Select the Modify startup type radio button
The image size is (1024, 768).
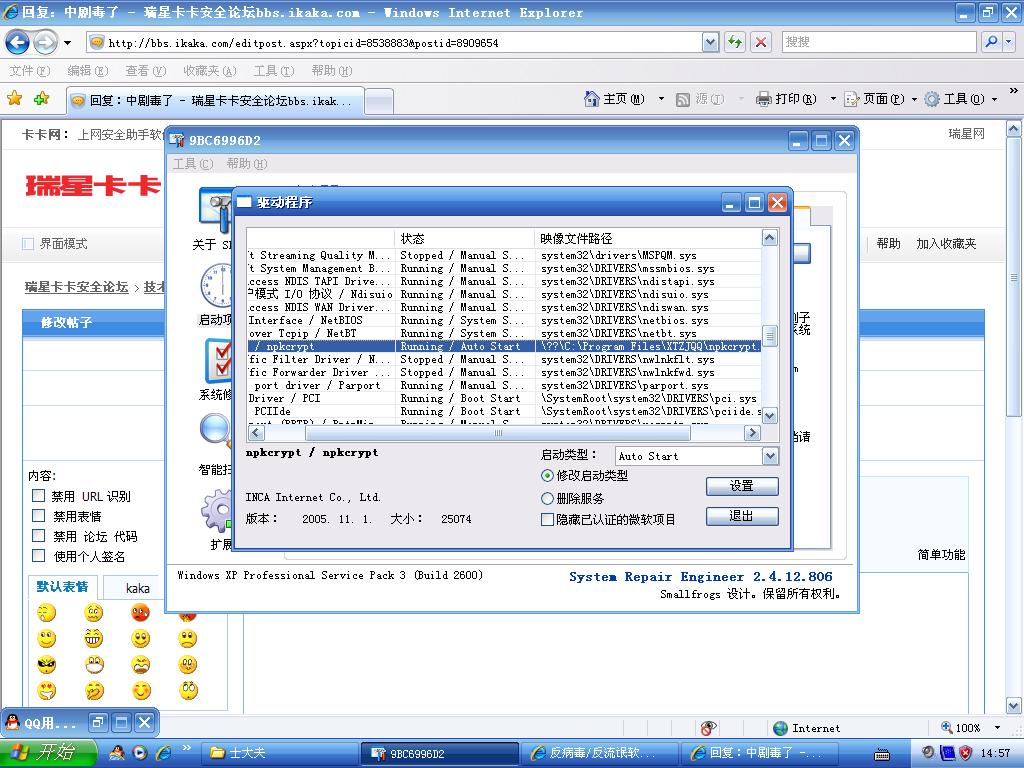click(x=547, y=475)
